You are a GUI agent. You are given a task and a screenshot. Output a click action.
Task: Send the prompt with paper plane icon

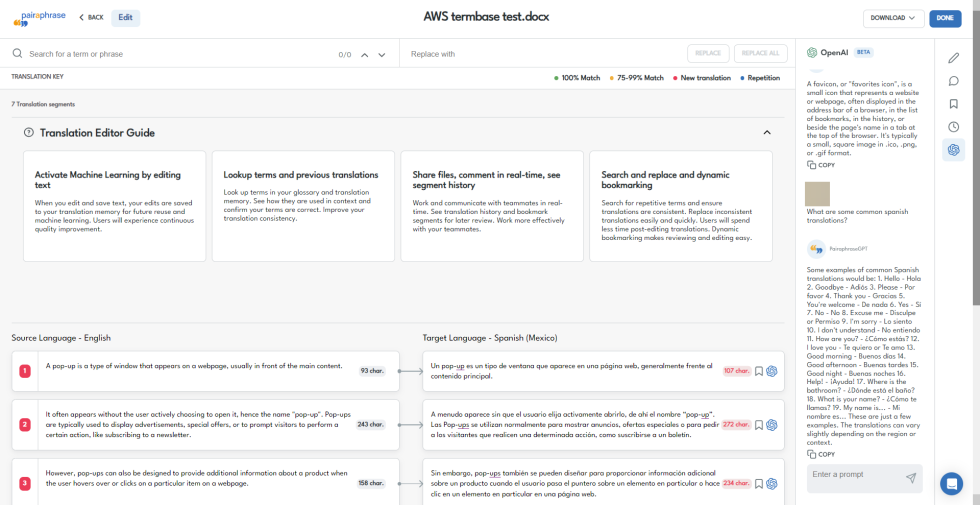click(910, 478)
